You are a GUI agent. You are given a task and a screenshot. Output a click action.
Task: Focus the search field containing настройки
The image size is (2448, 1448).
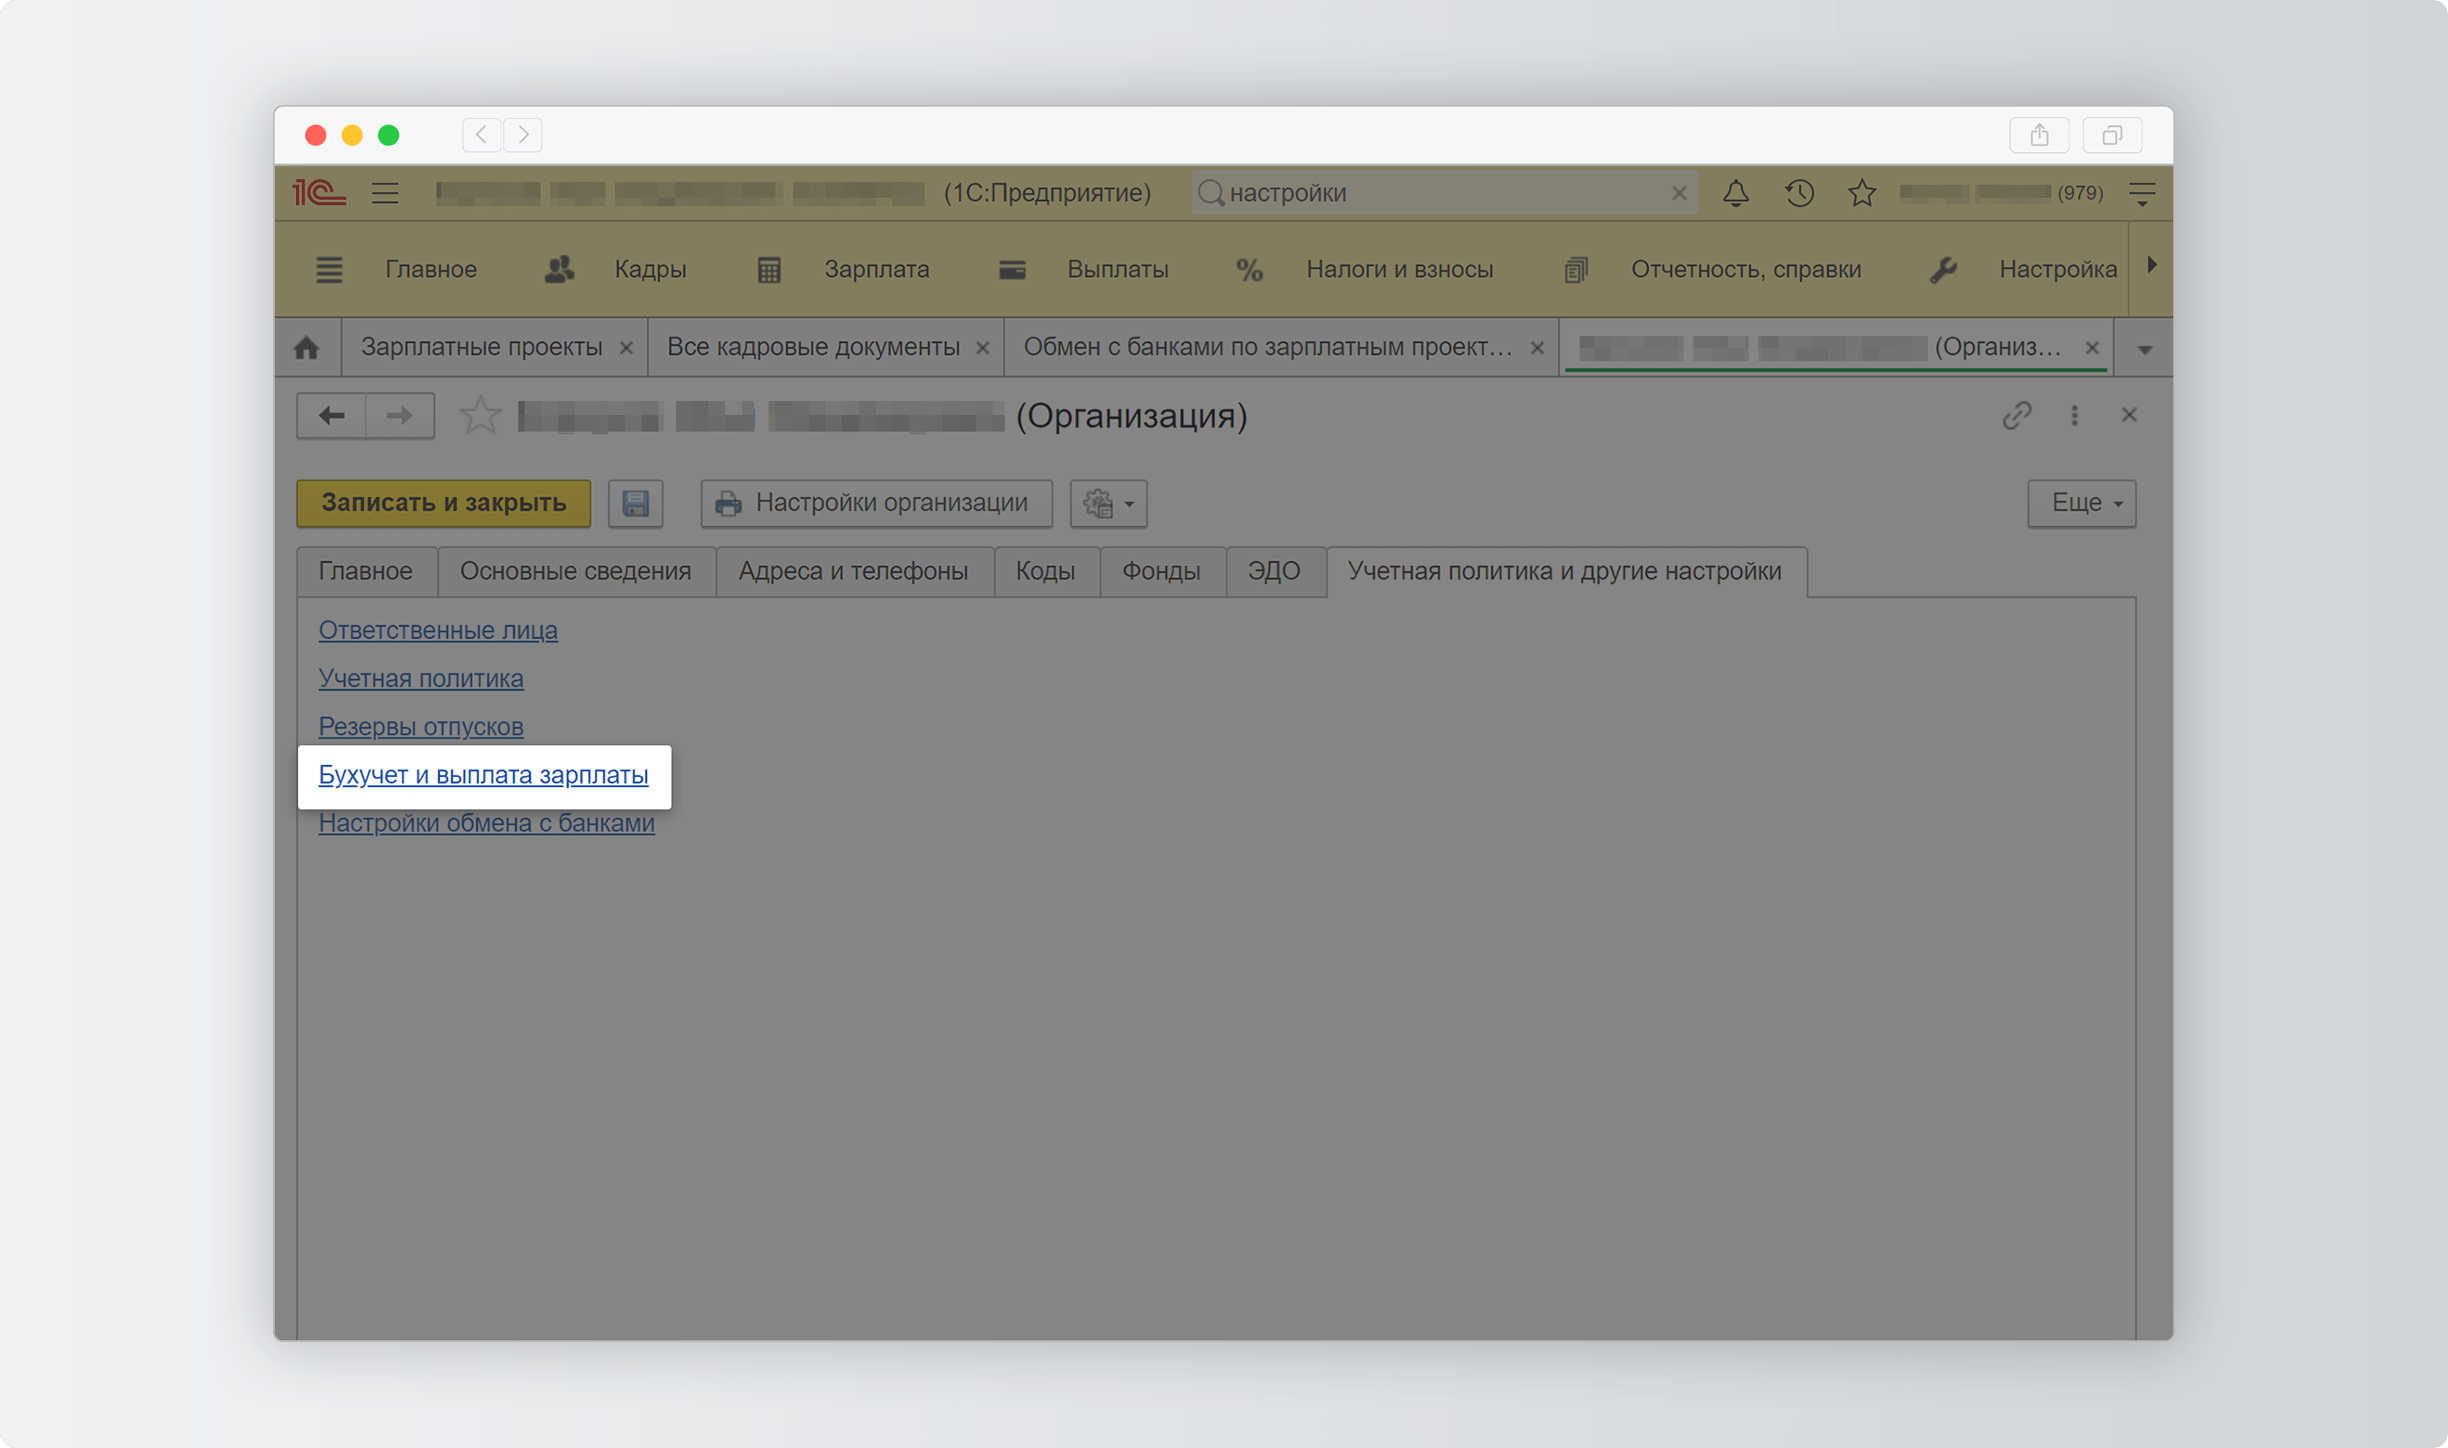click(x=1445, y=193)
